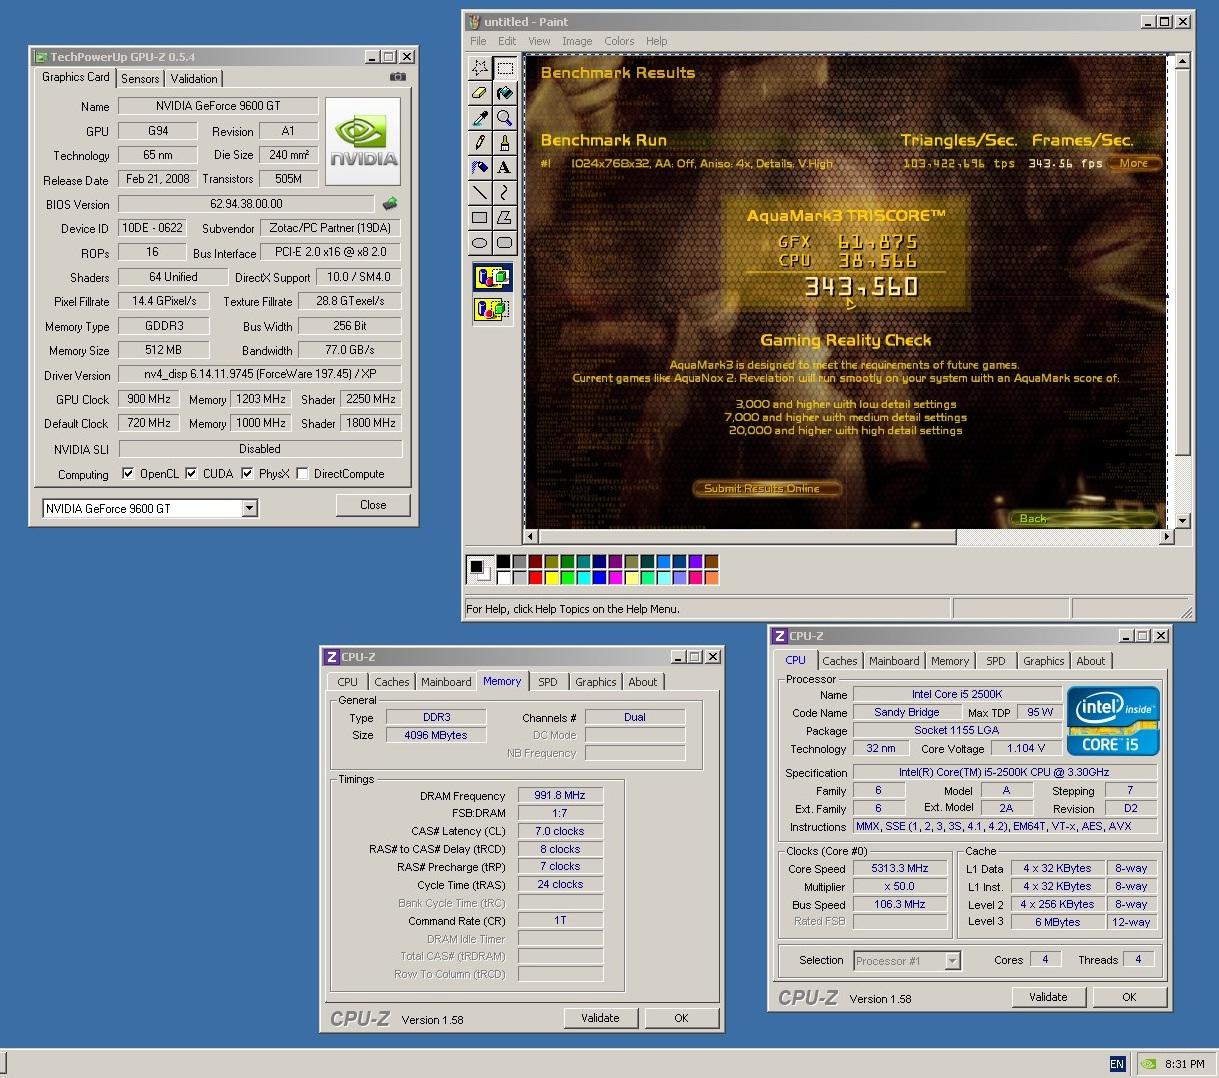The height and width of the screenshot is (1078, 1219).
Task: Click the 8:31 PM taskbar clock
Action: (1184, 1064)
